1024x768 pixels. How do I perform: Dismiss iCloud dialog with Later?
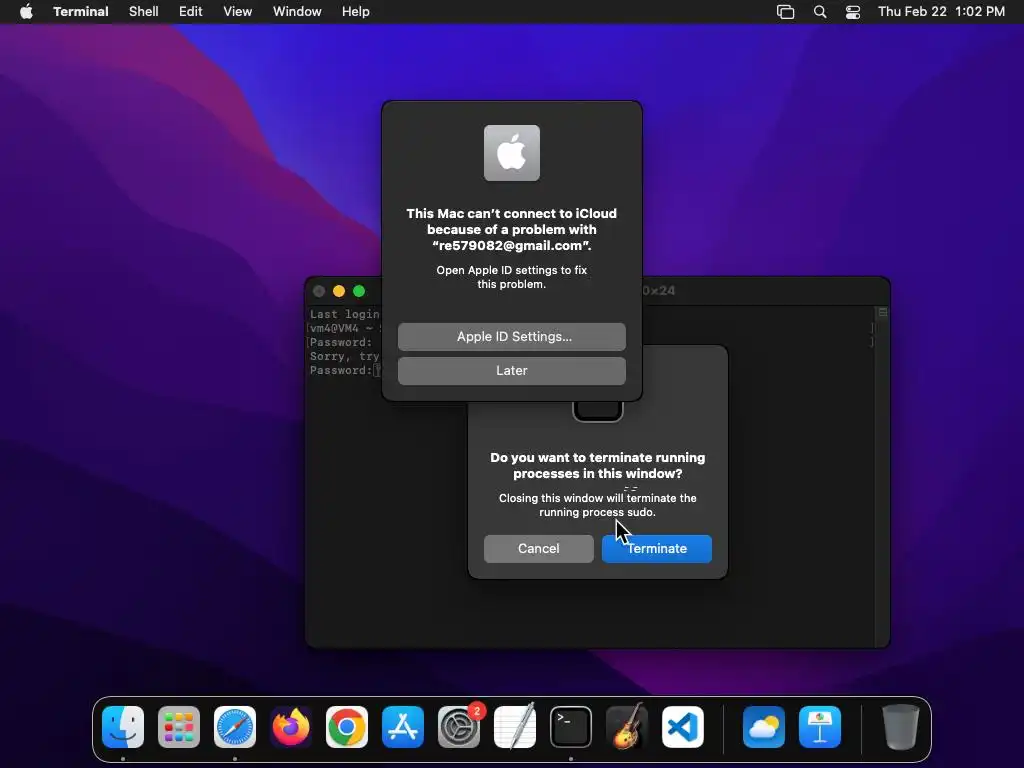point(512,371)
